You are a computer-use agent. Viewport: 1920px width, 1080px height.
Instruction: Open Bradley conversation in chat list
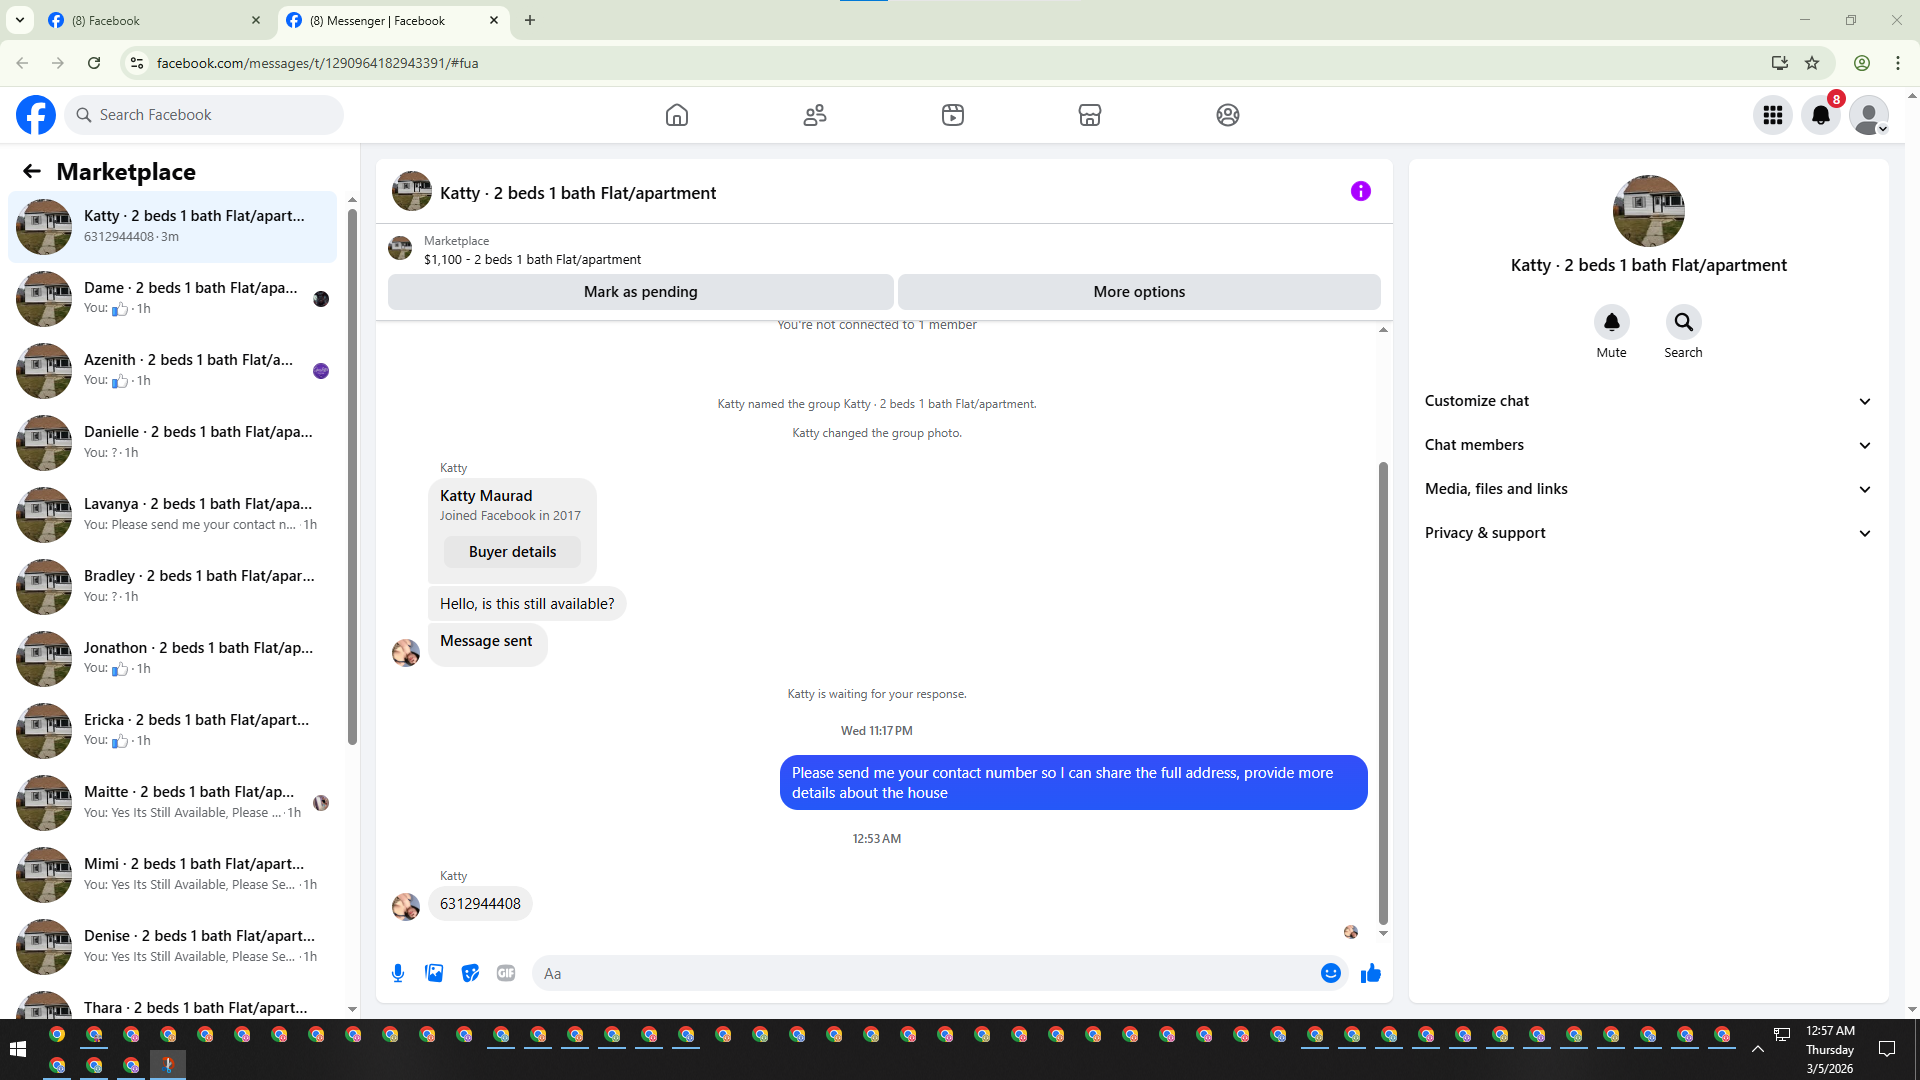(x=172, y=587)
